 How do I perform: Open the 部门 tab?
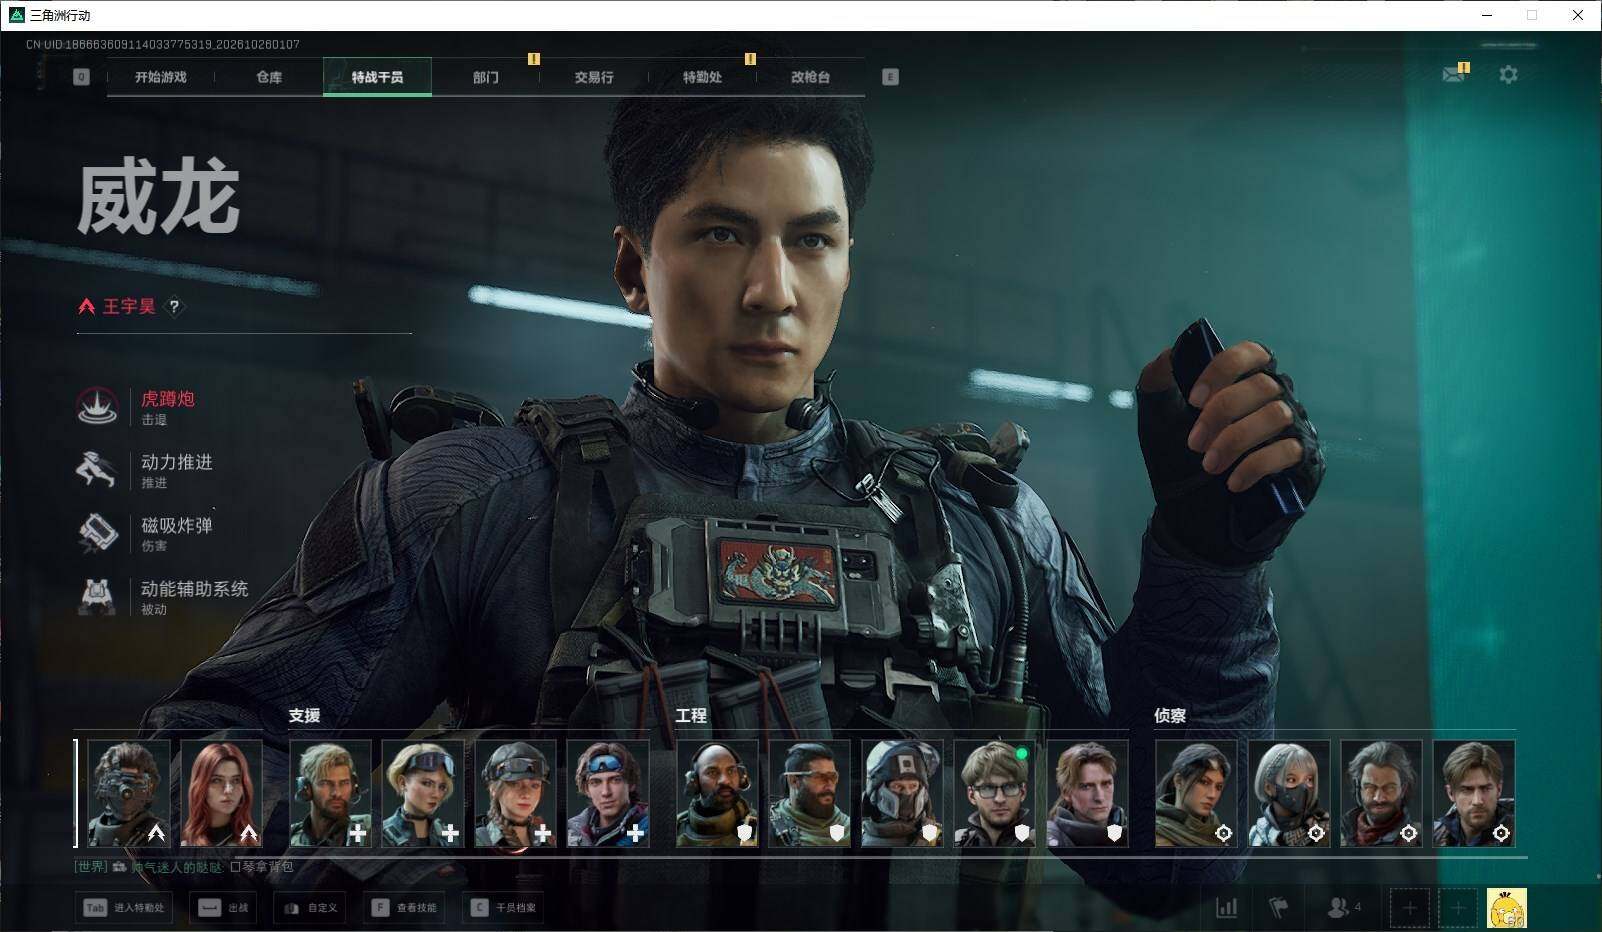[486, 77]
